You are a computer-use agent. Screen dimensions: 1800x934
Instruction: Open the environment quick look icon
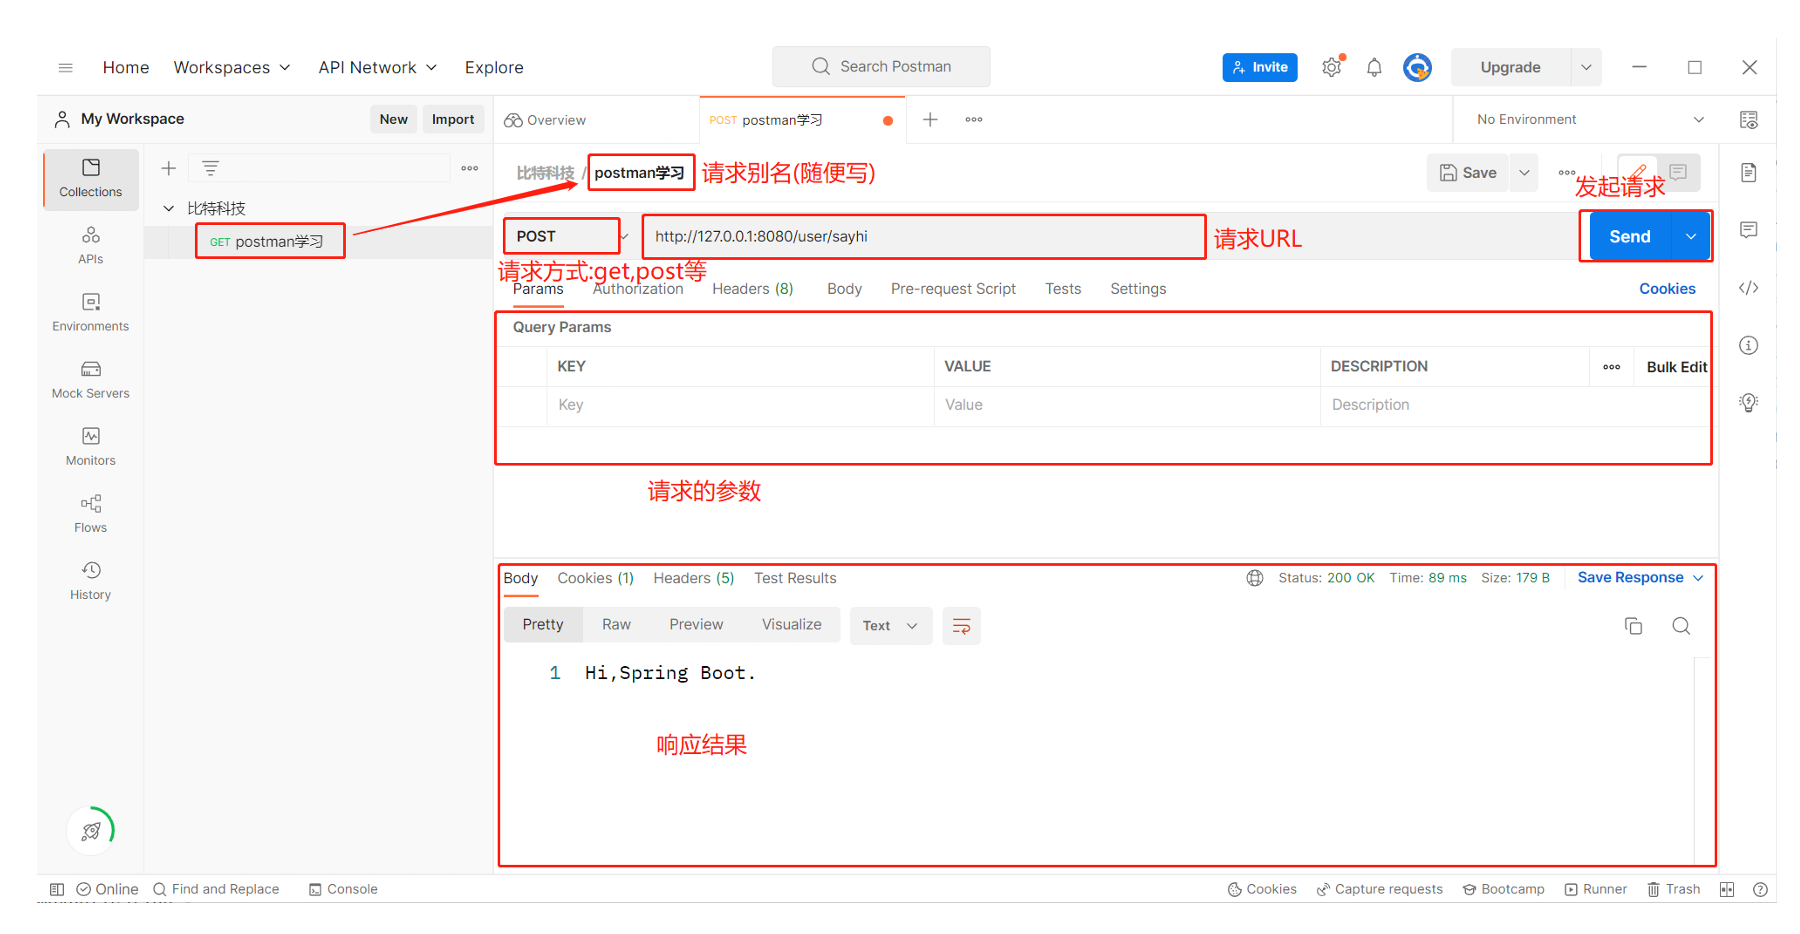(1748, 120)
